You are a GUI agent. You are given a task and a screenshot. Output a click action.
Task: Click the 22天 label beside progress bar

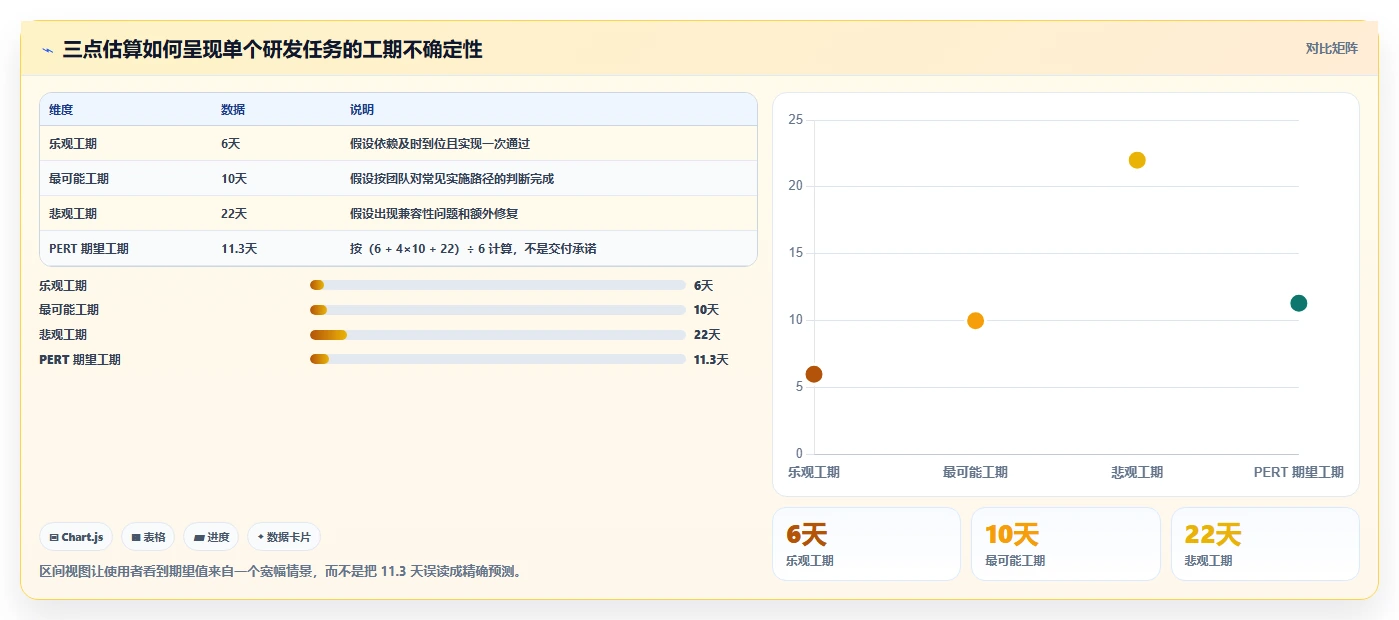coord(707,335)
